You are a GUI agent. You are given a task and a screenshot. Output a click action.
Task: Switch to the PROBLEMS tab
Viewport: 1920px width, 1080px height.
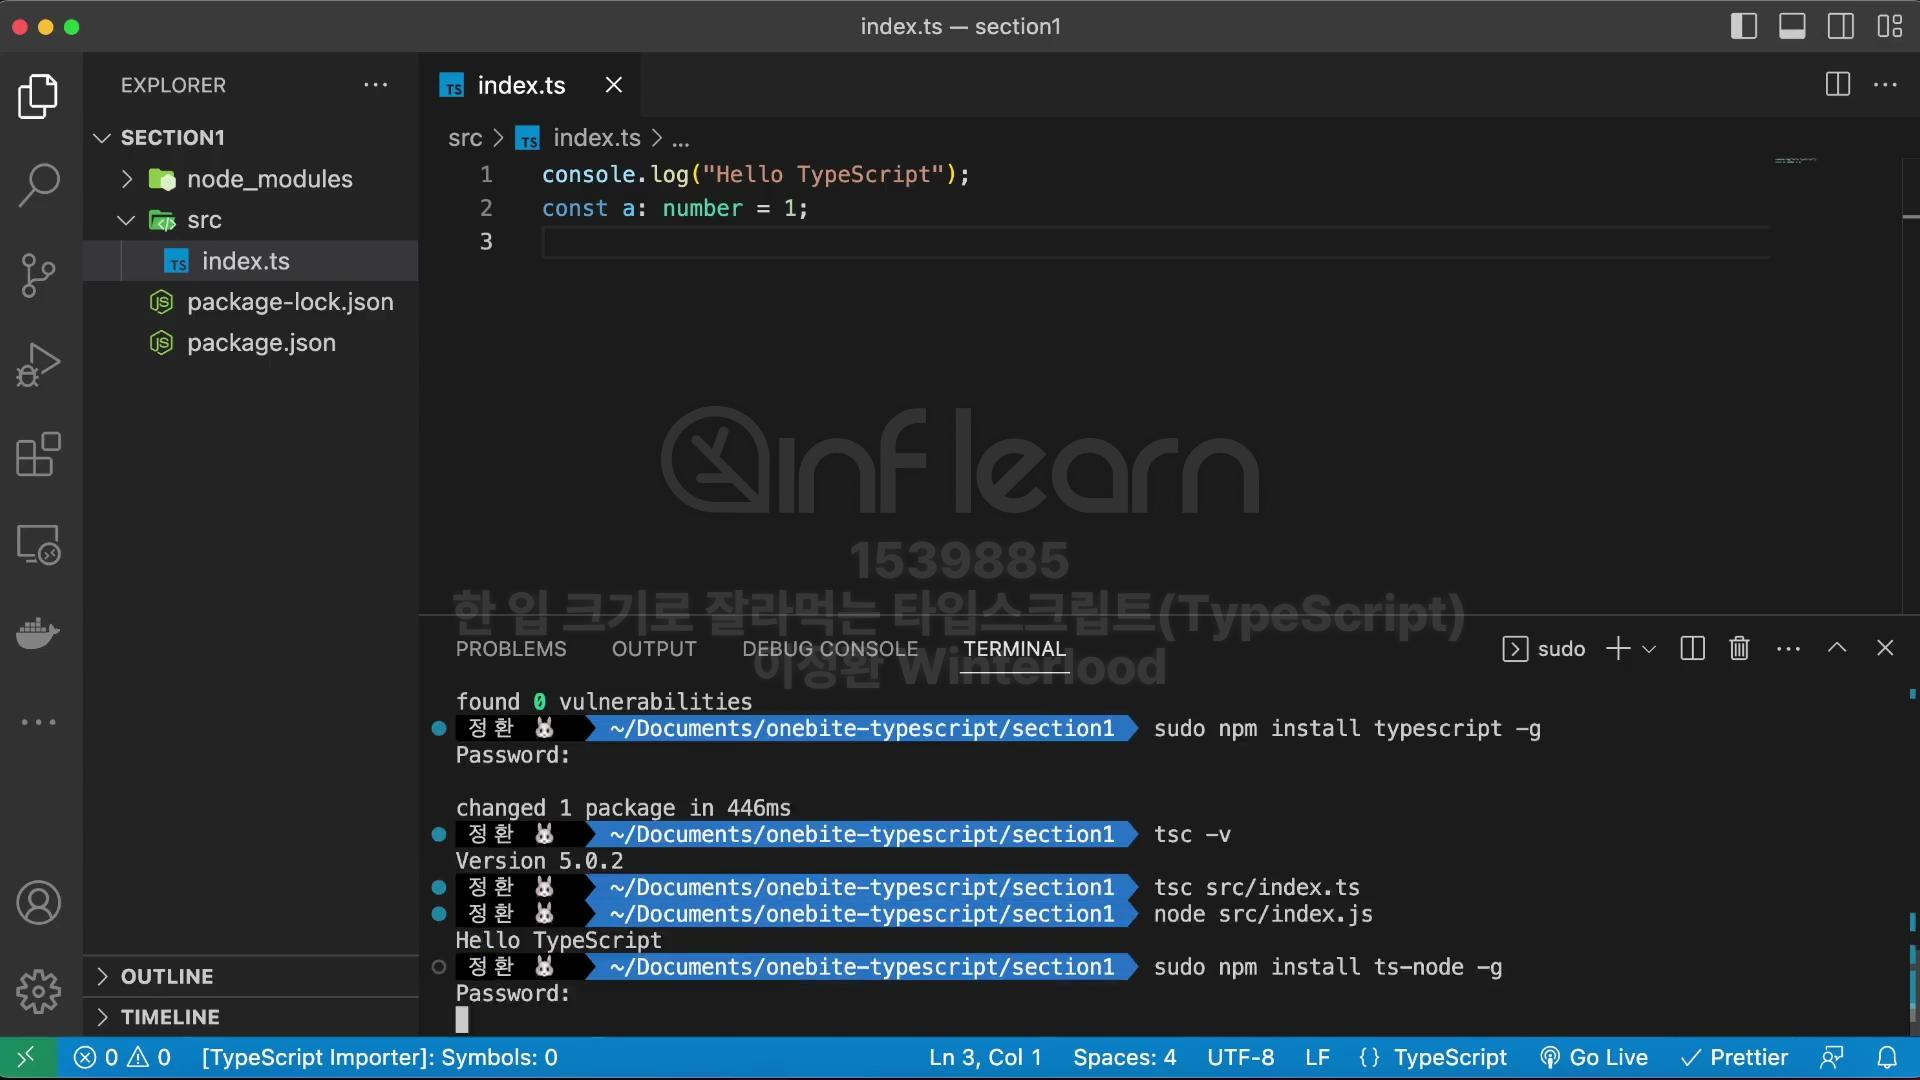click(x=510, y=649)
